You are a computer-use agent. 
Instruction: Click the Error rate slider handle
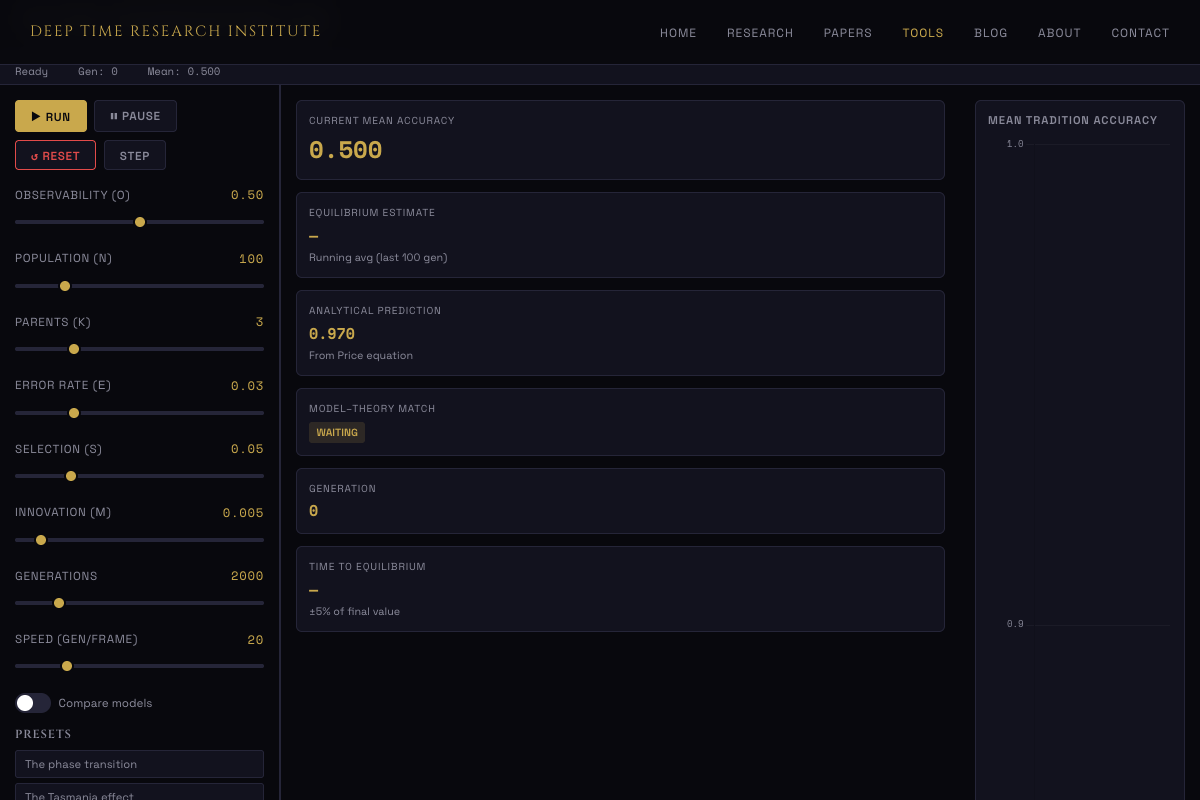click(74, 413)
